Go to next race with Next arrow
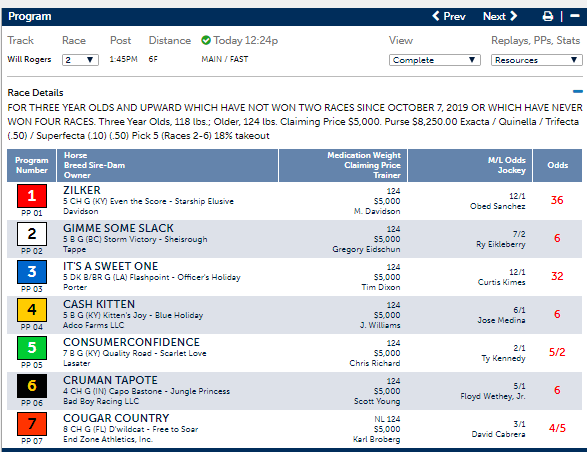This screenshot has width=587, height=452. pyautogui.click(x=500, y=16)
